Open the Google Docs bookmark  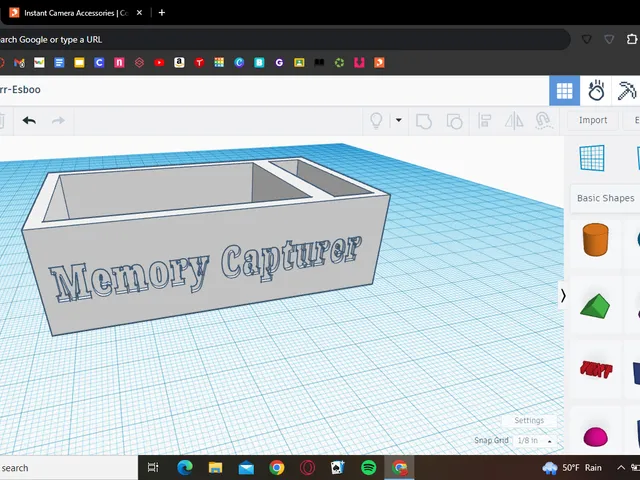pos(59,62)
